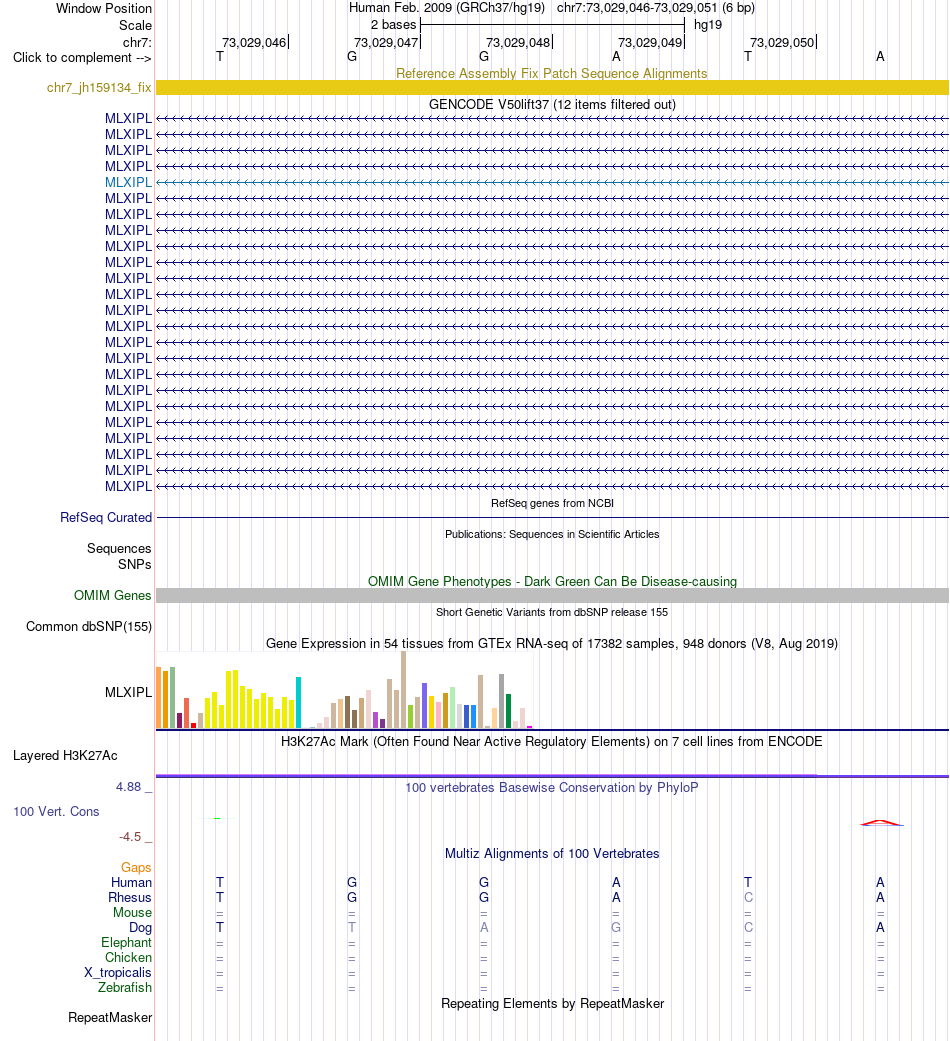The height and width of the screenshot is (1041, 950).
Task: Click the purple H3K27Ac signal line
Action: (x=552, y=775)
